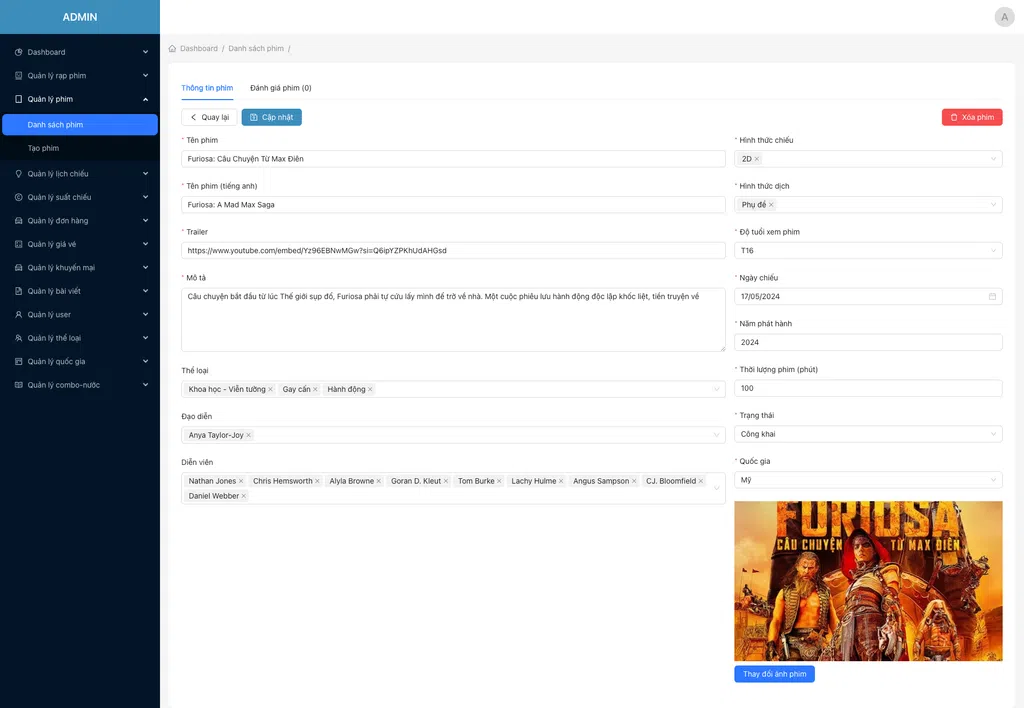Screen dimensions: 1024x708
Task: Remove actor Tom Burke tag
Action: pyautogui.click(x=500, y=481)
